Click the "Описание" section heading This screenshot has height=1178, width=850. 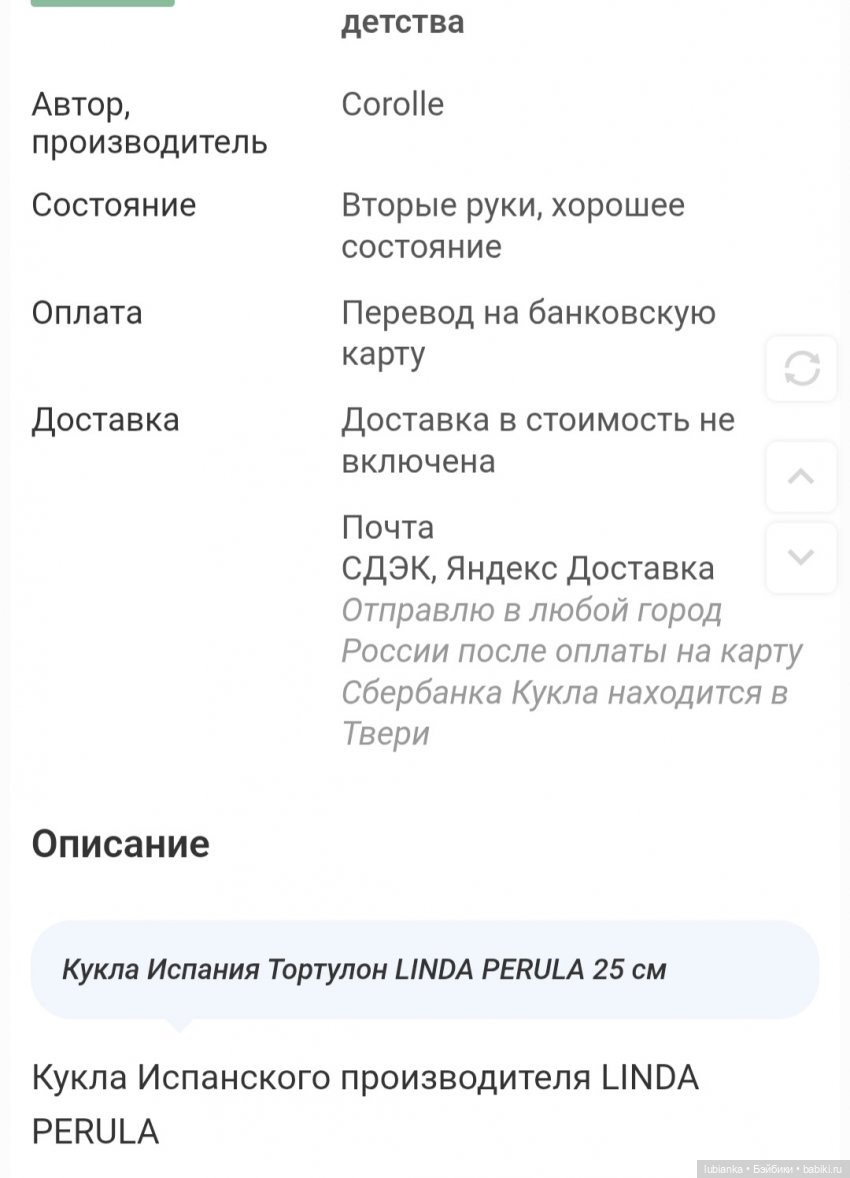tap(121, 845)
